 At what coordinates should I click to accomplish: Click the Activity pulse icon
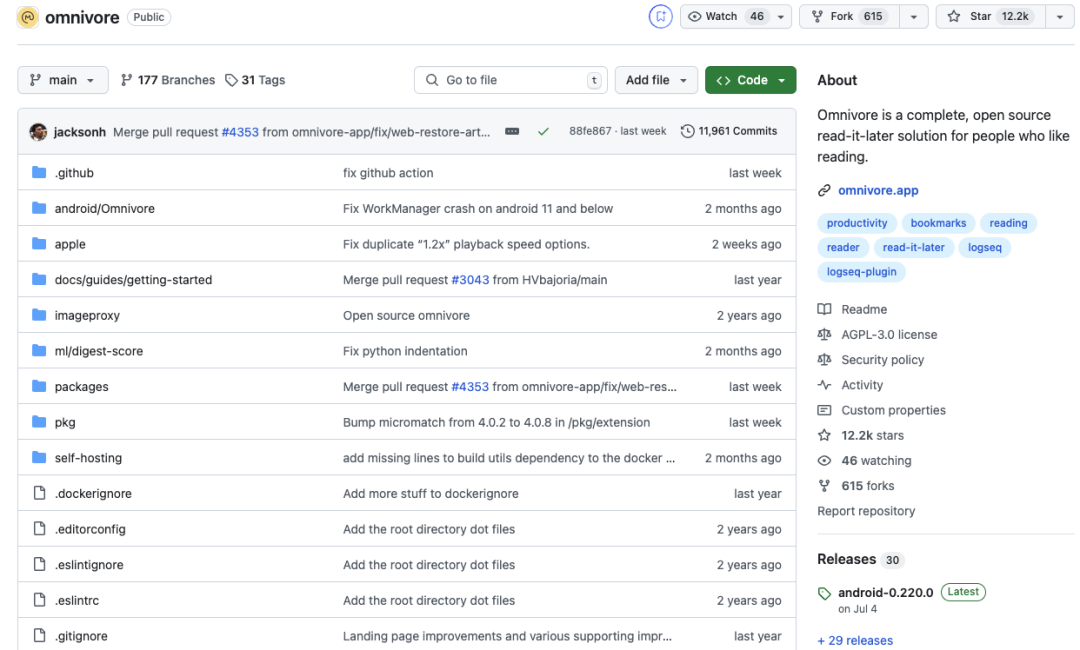[824, 385]
